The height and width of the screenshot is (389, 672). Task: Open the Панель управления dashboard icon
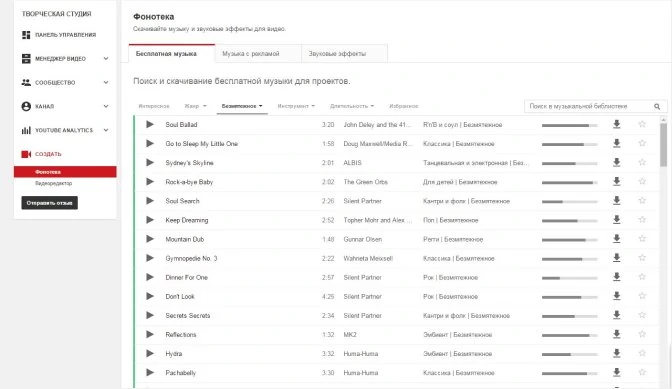[x=26, y=35]
